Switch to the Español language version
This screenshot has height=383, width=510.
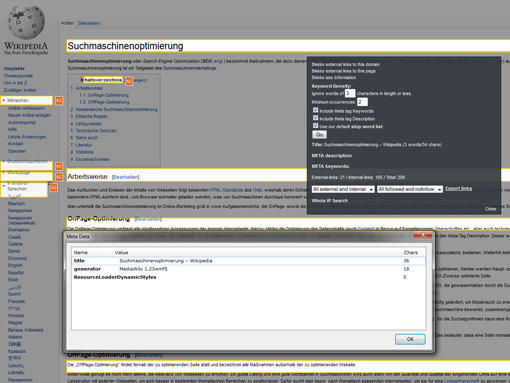[x=15, y=273]
